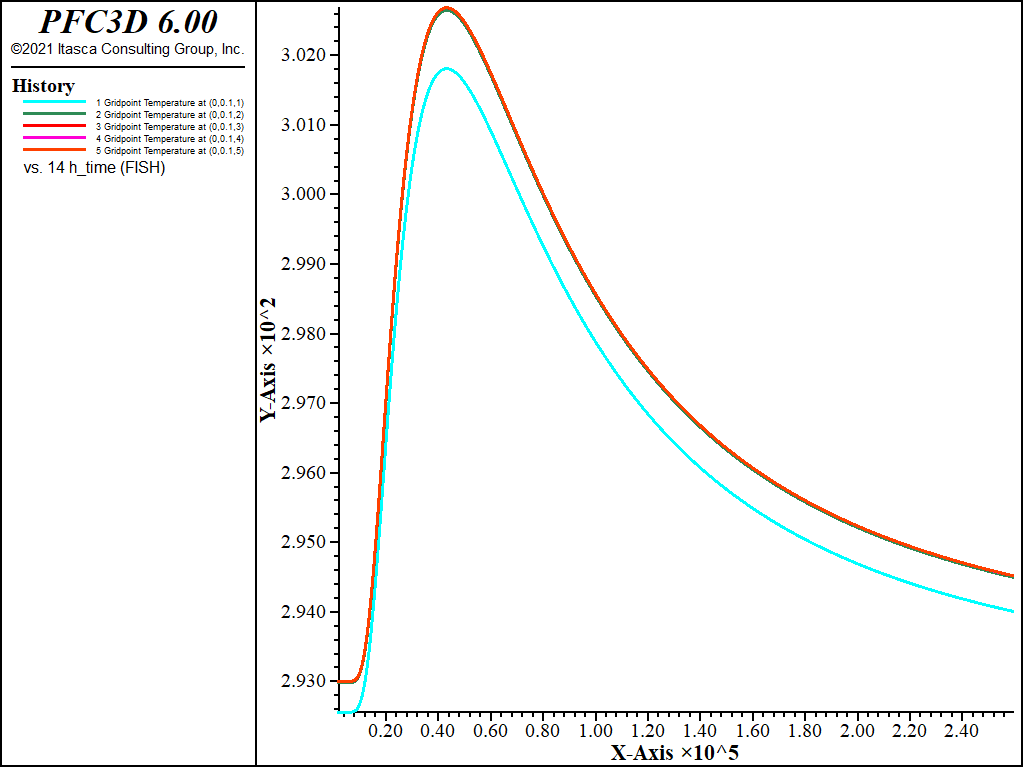Click the Y-Axis ×10^2 label
This screenshot has height=768, width=1024.
(268, 360)
